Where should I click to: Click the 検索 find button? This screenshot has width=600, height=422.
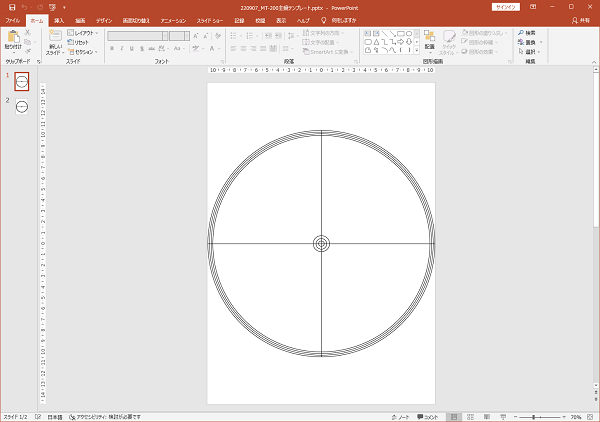click(527, 33)
